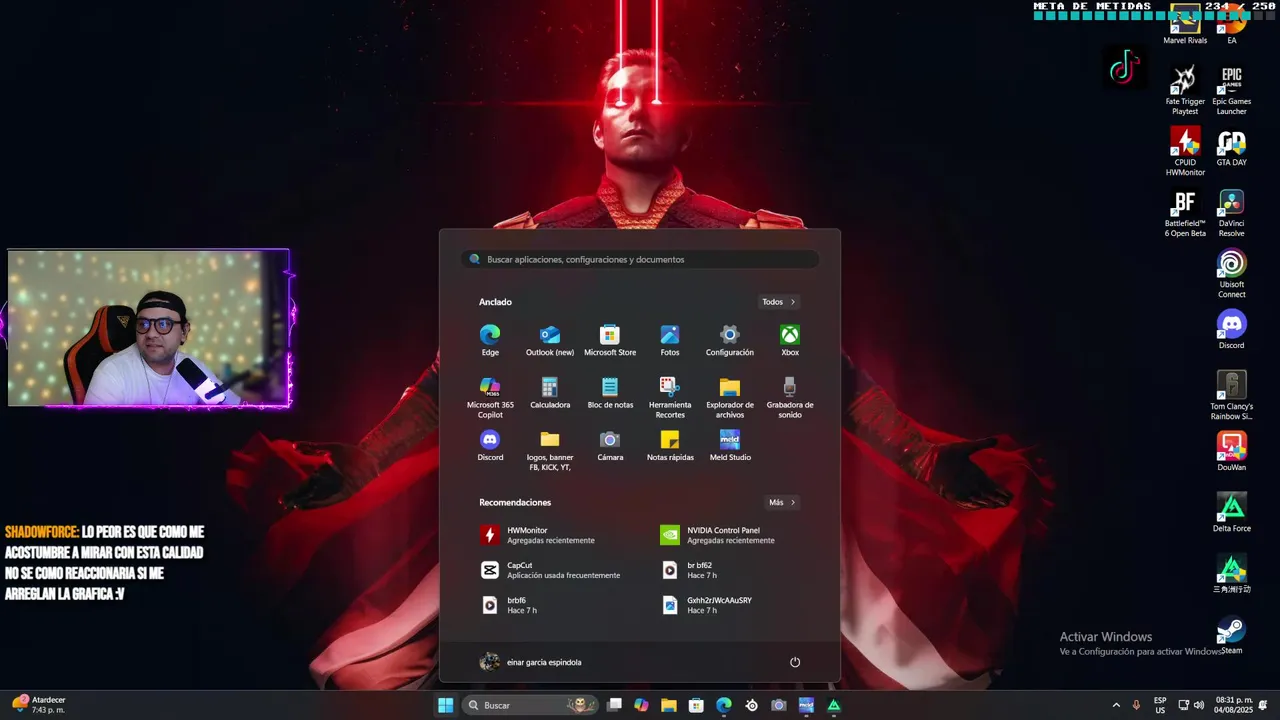Open Microsoft Store from the taskbar
The image size is (1280, 720).
[696, 705]
